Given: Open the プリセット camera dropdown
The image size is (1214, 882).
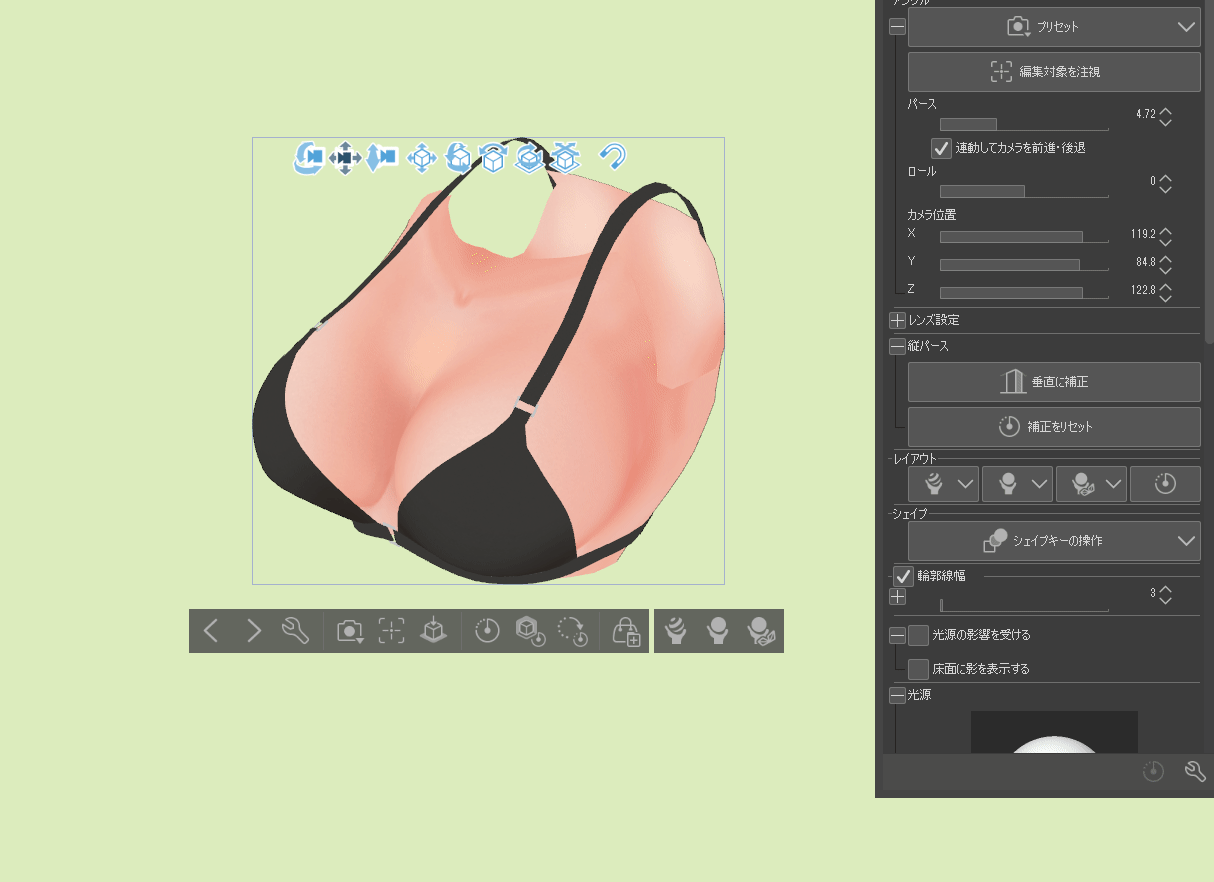Looking at the screenshot, I should (1054, 27).
